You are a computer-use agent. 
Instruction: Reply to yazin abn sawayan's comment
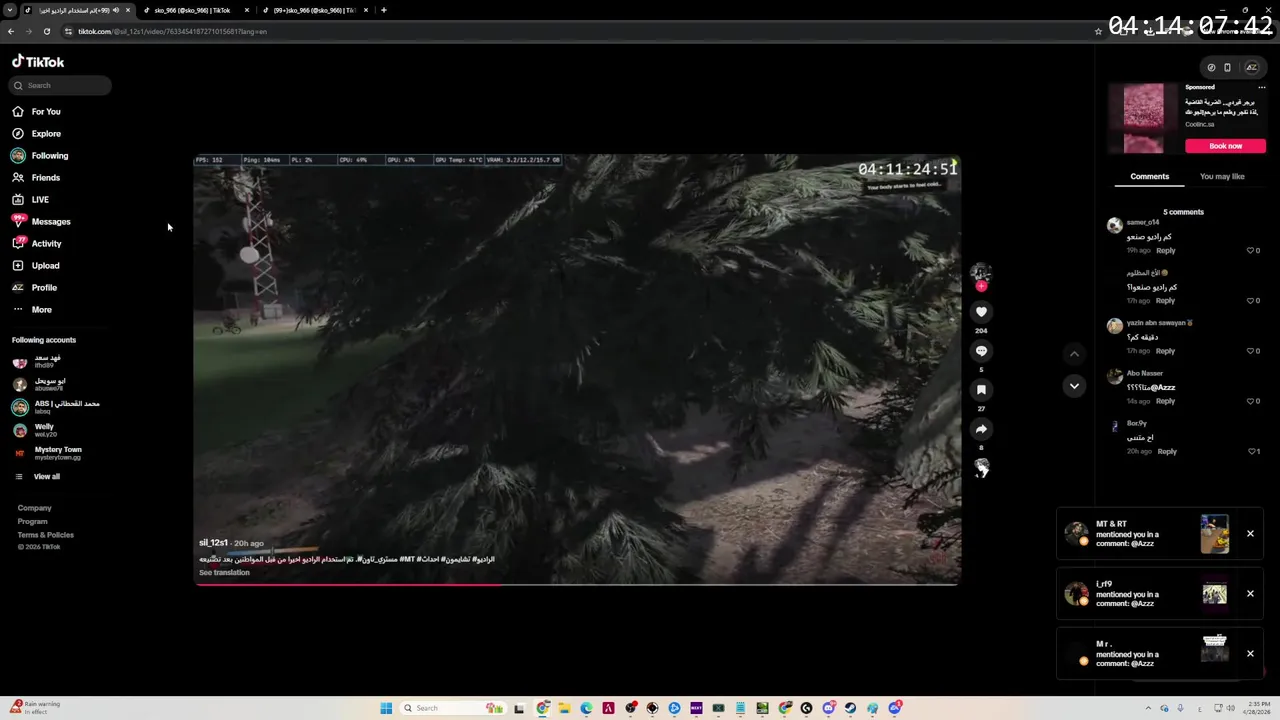coord(1166,351)
